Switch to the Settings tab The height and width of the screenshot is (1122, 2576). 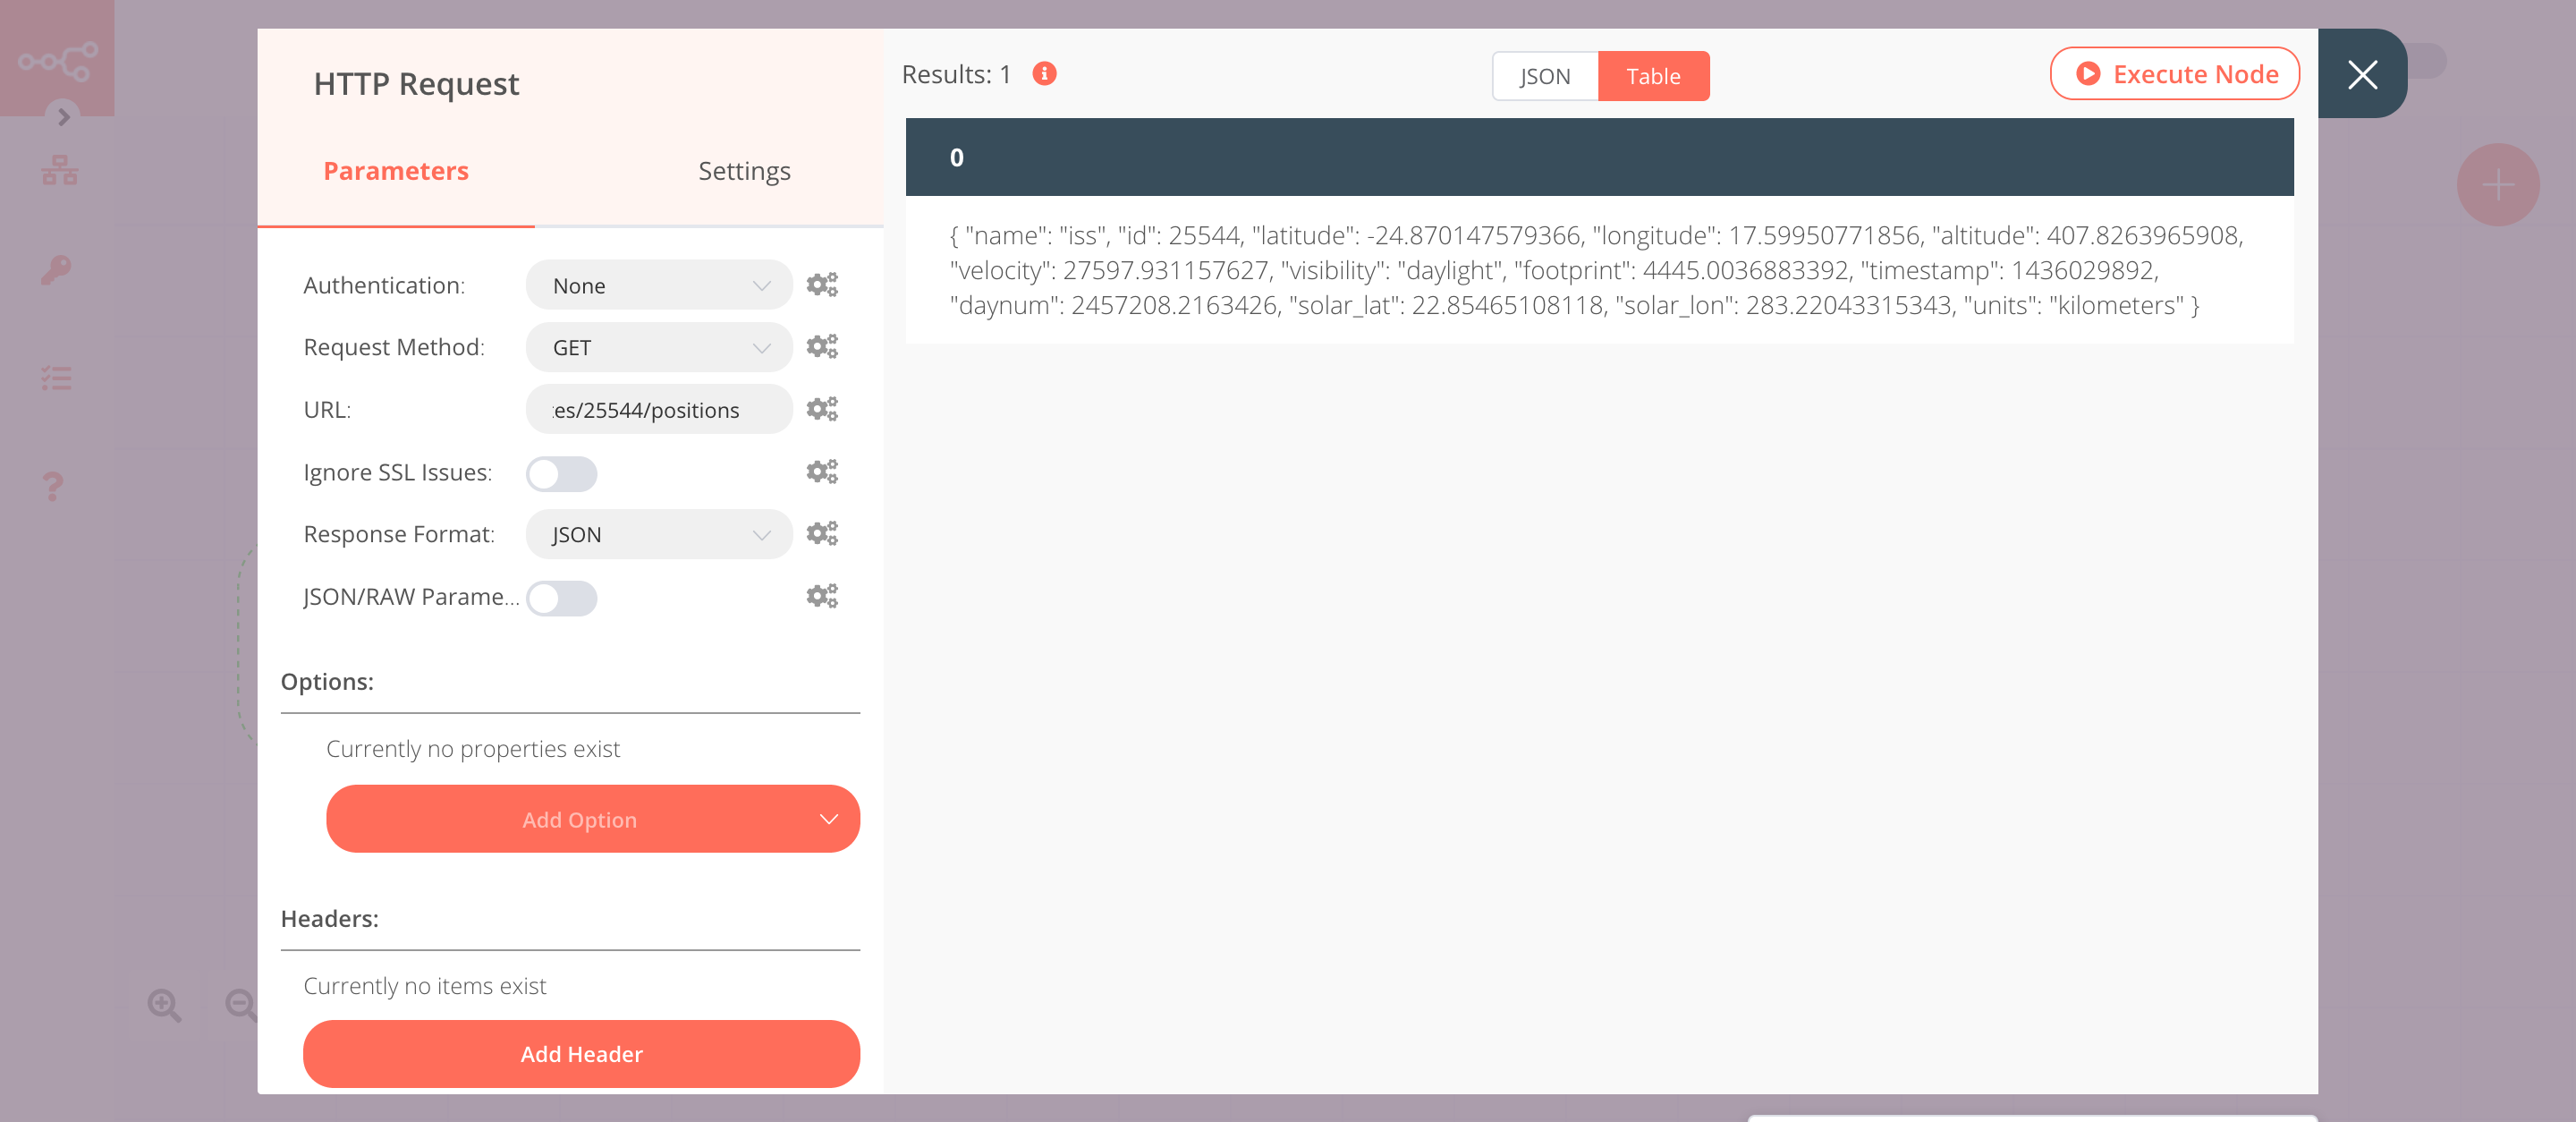742,169
